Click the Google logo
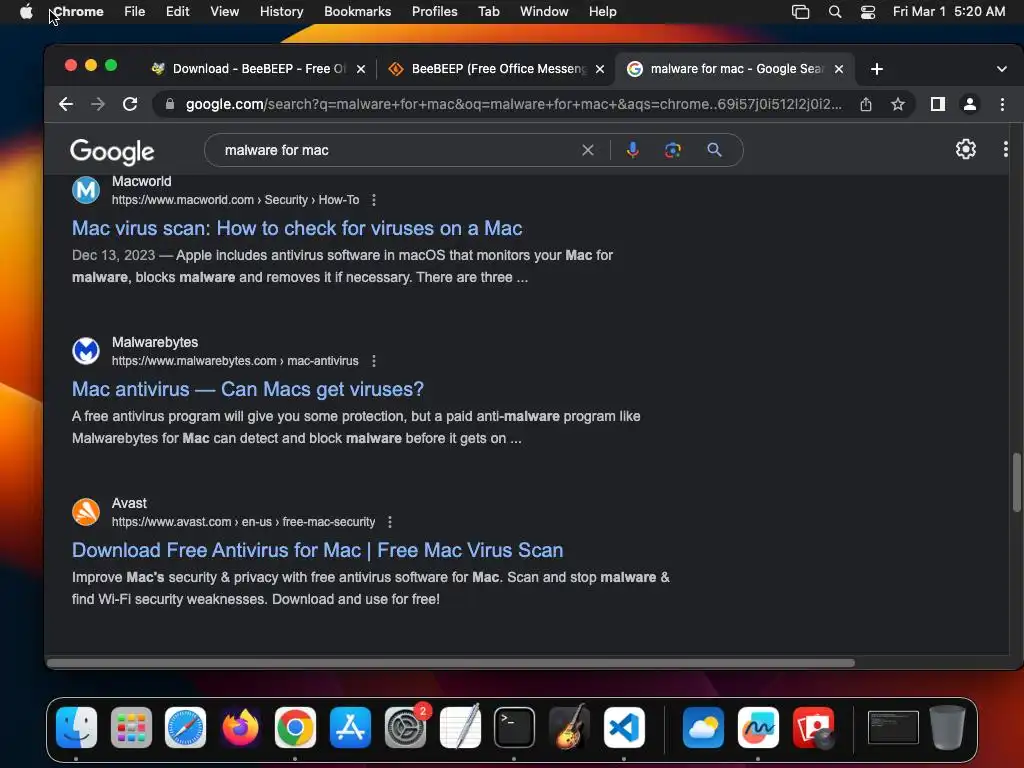1024x768 pixels. click(112, 152)
